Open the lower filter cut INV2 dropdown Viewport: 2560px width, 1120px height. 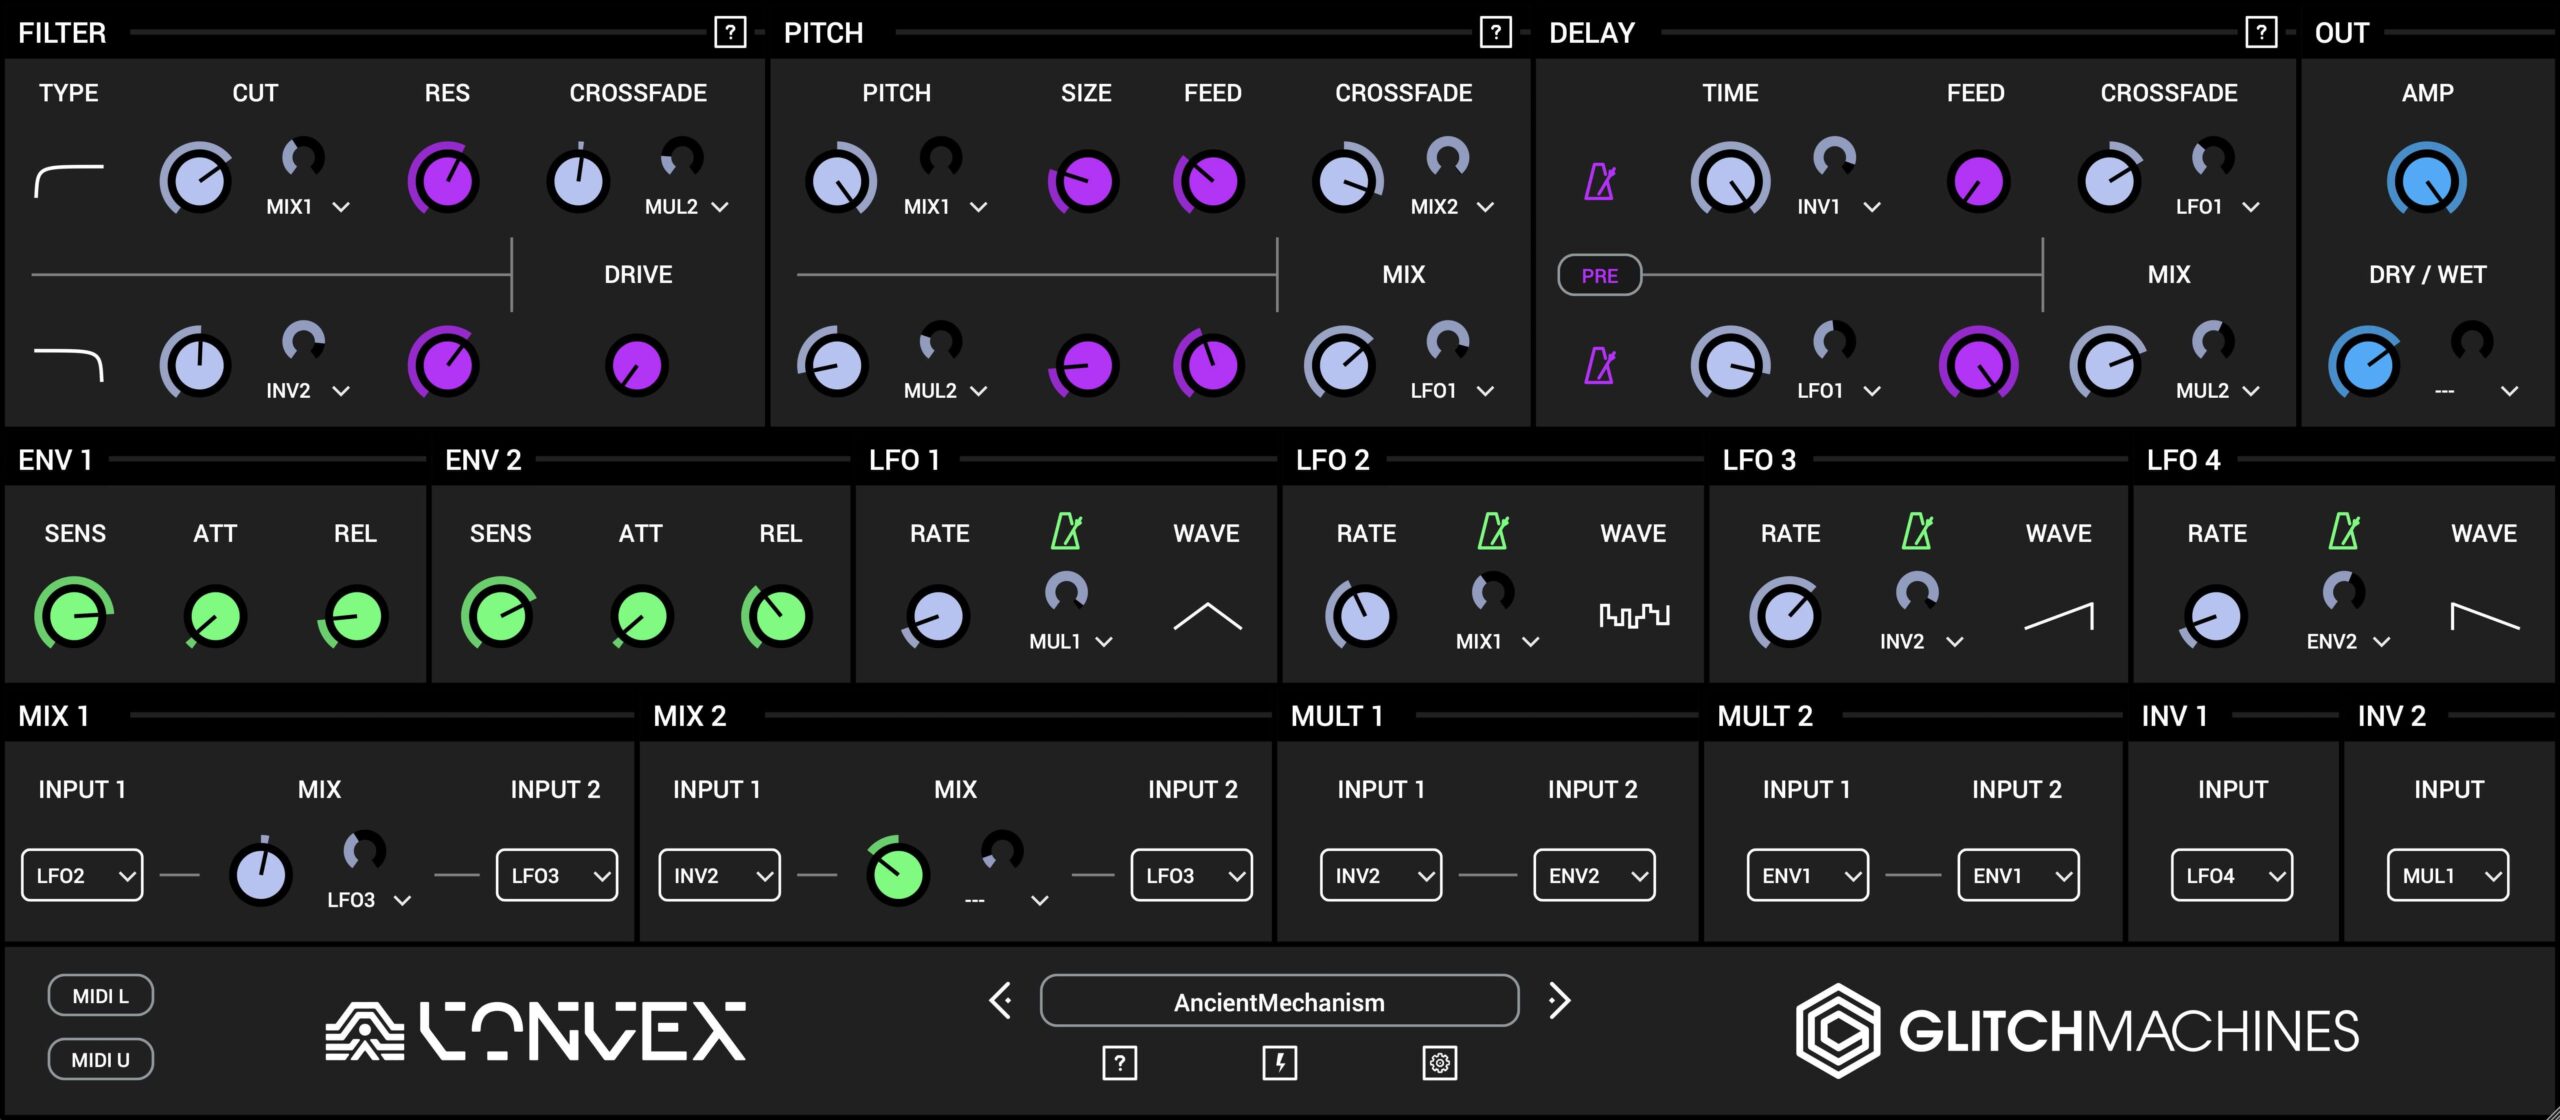[308, 391]
